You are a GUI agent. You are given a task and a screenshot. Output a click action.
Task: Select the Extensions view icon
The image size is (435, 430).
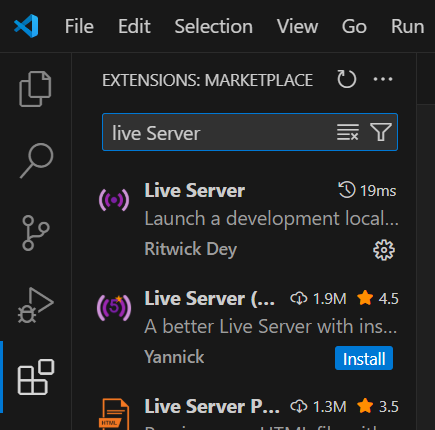tap(36, 377)
